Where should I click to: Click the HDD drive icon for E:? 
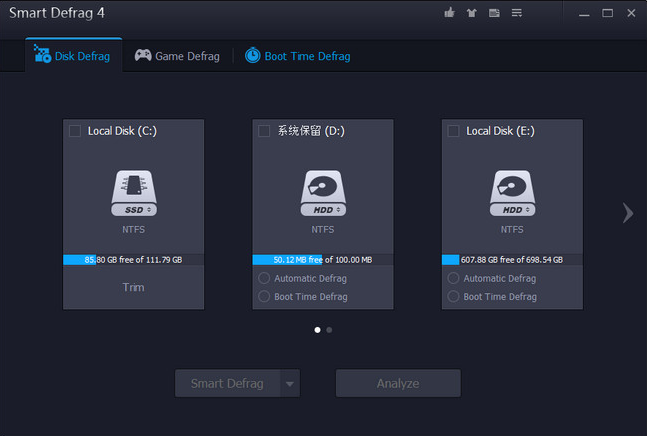512,193
